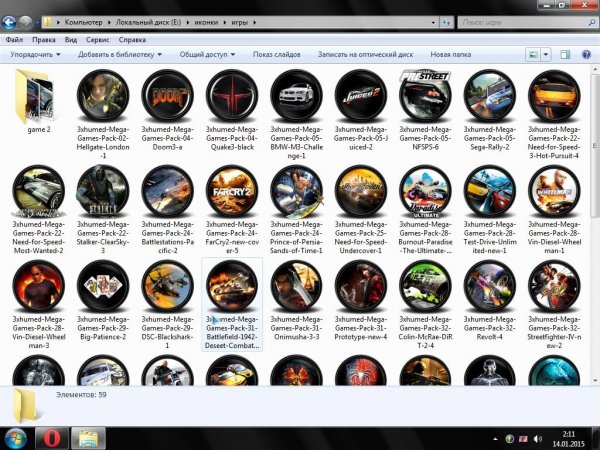Click the Explorer taskbar button

tap(88, 438)
